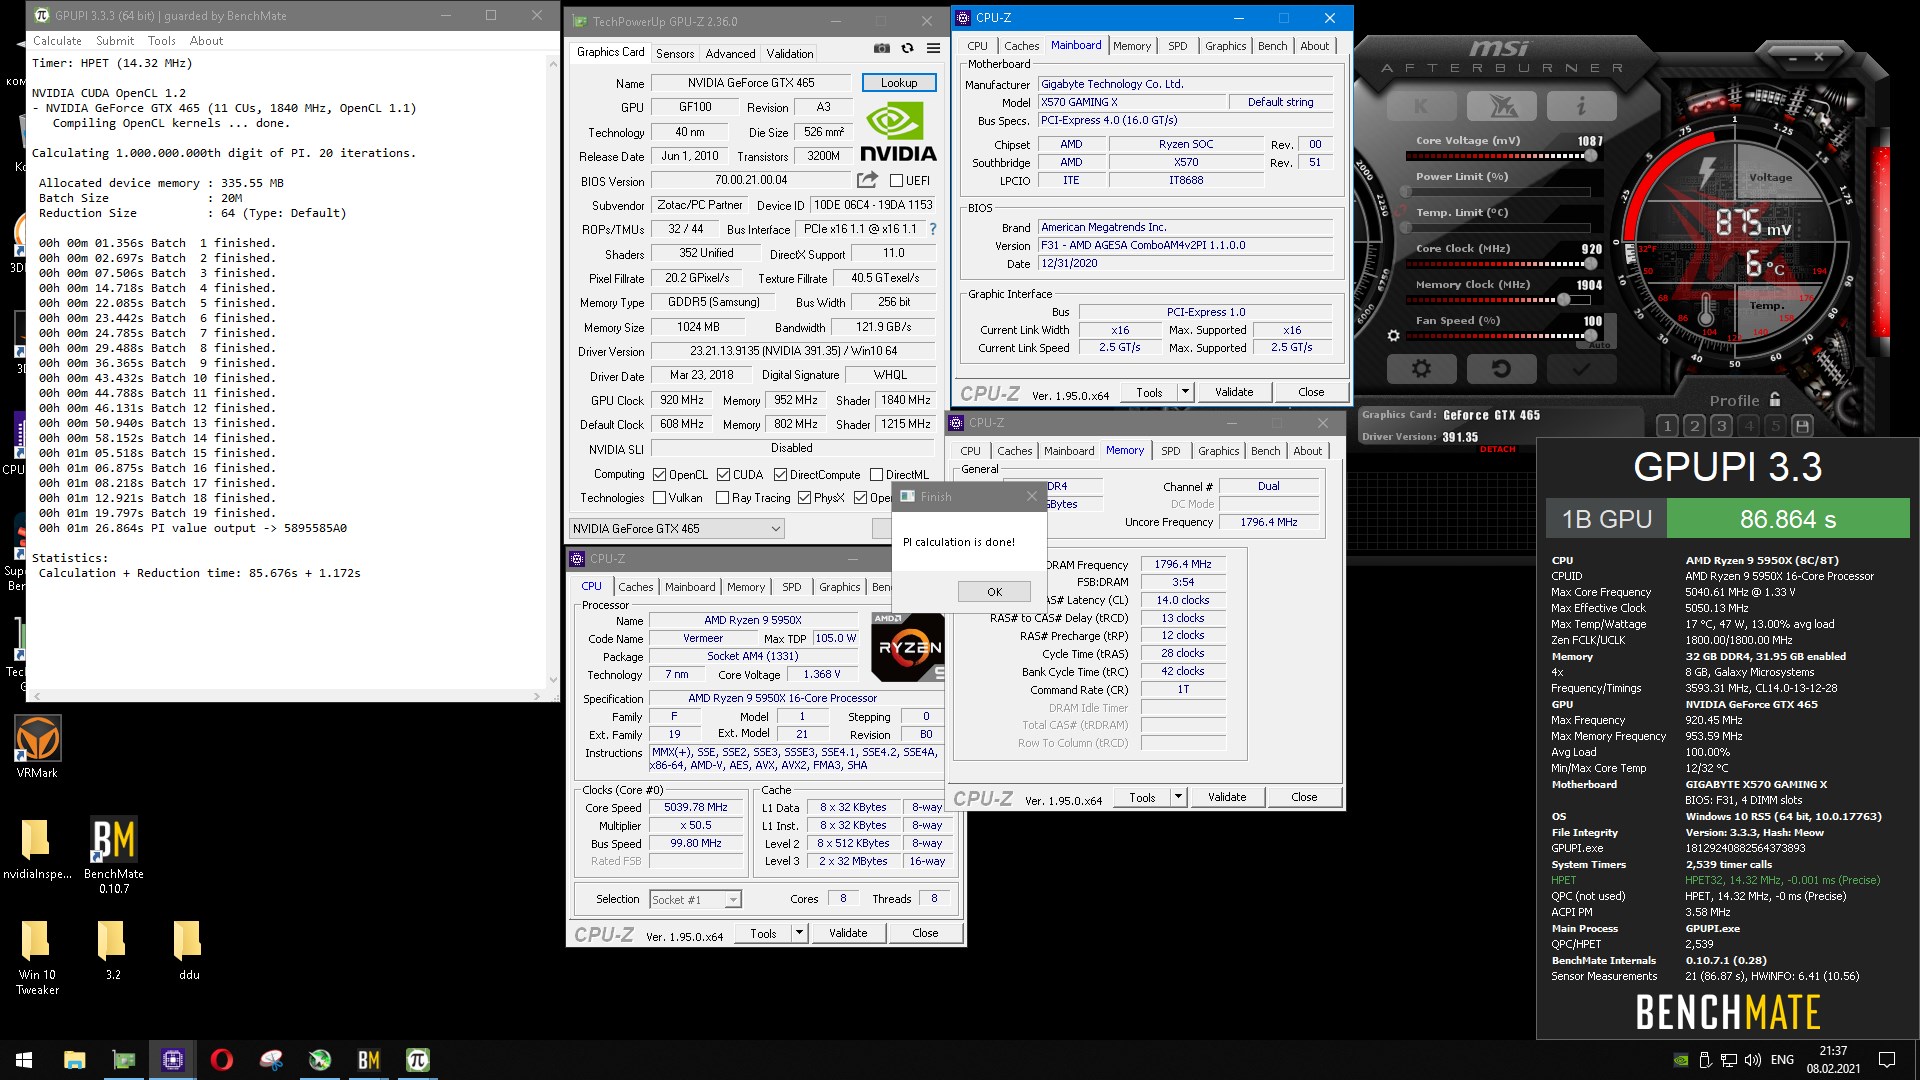This screenshot has width=1920, height=1080.
Task: Open VRMark desktop shortcut
Action: pos(37,747)
